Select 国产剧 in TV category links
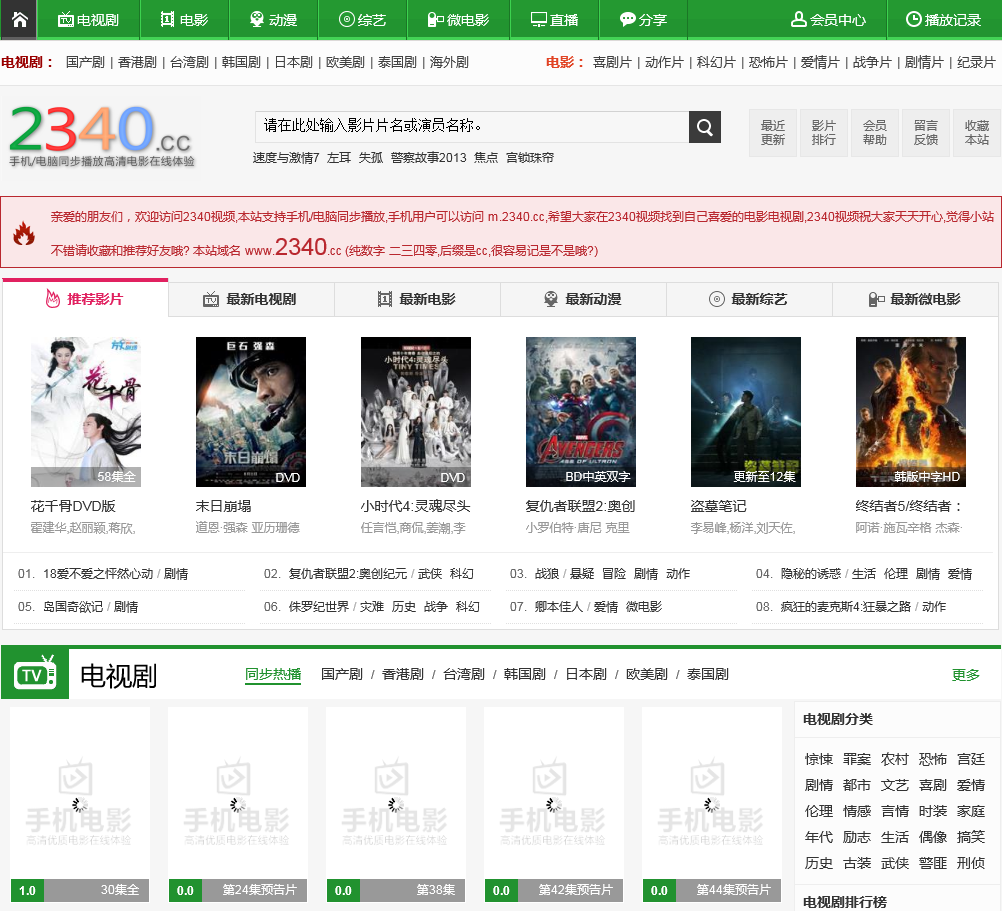 (x=85, y=62)
